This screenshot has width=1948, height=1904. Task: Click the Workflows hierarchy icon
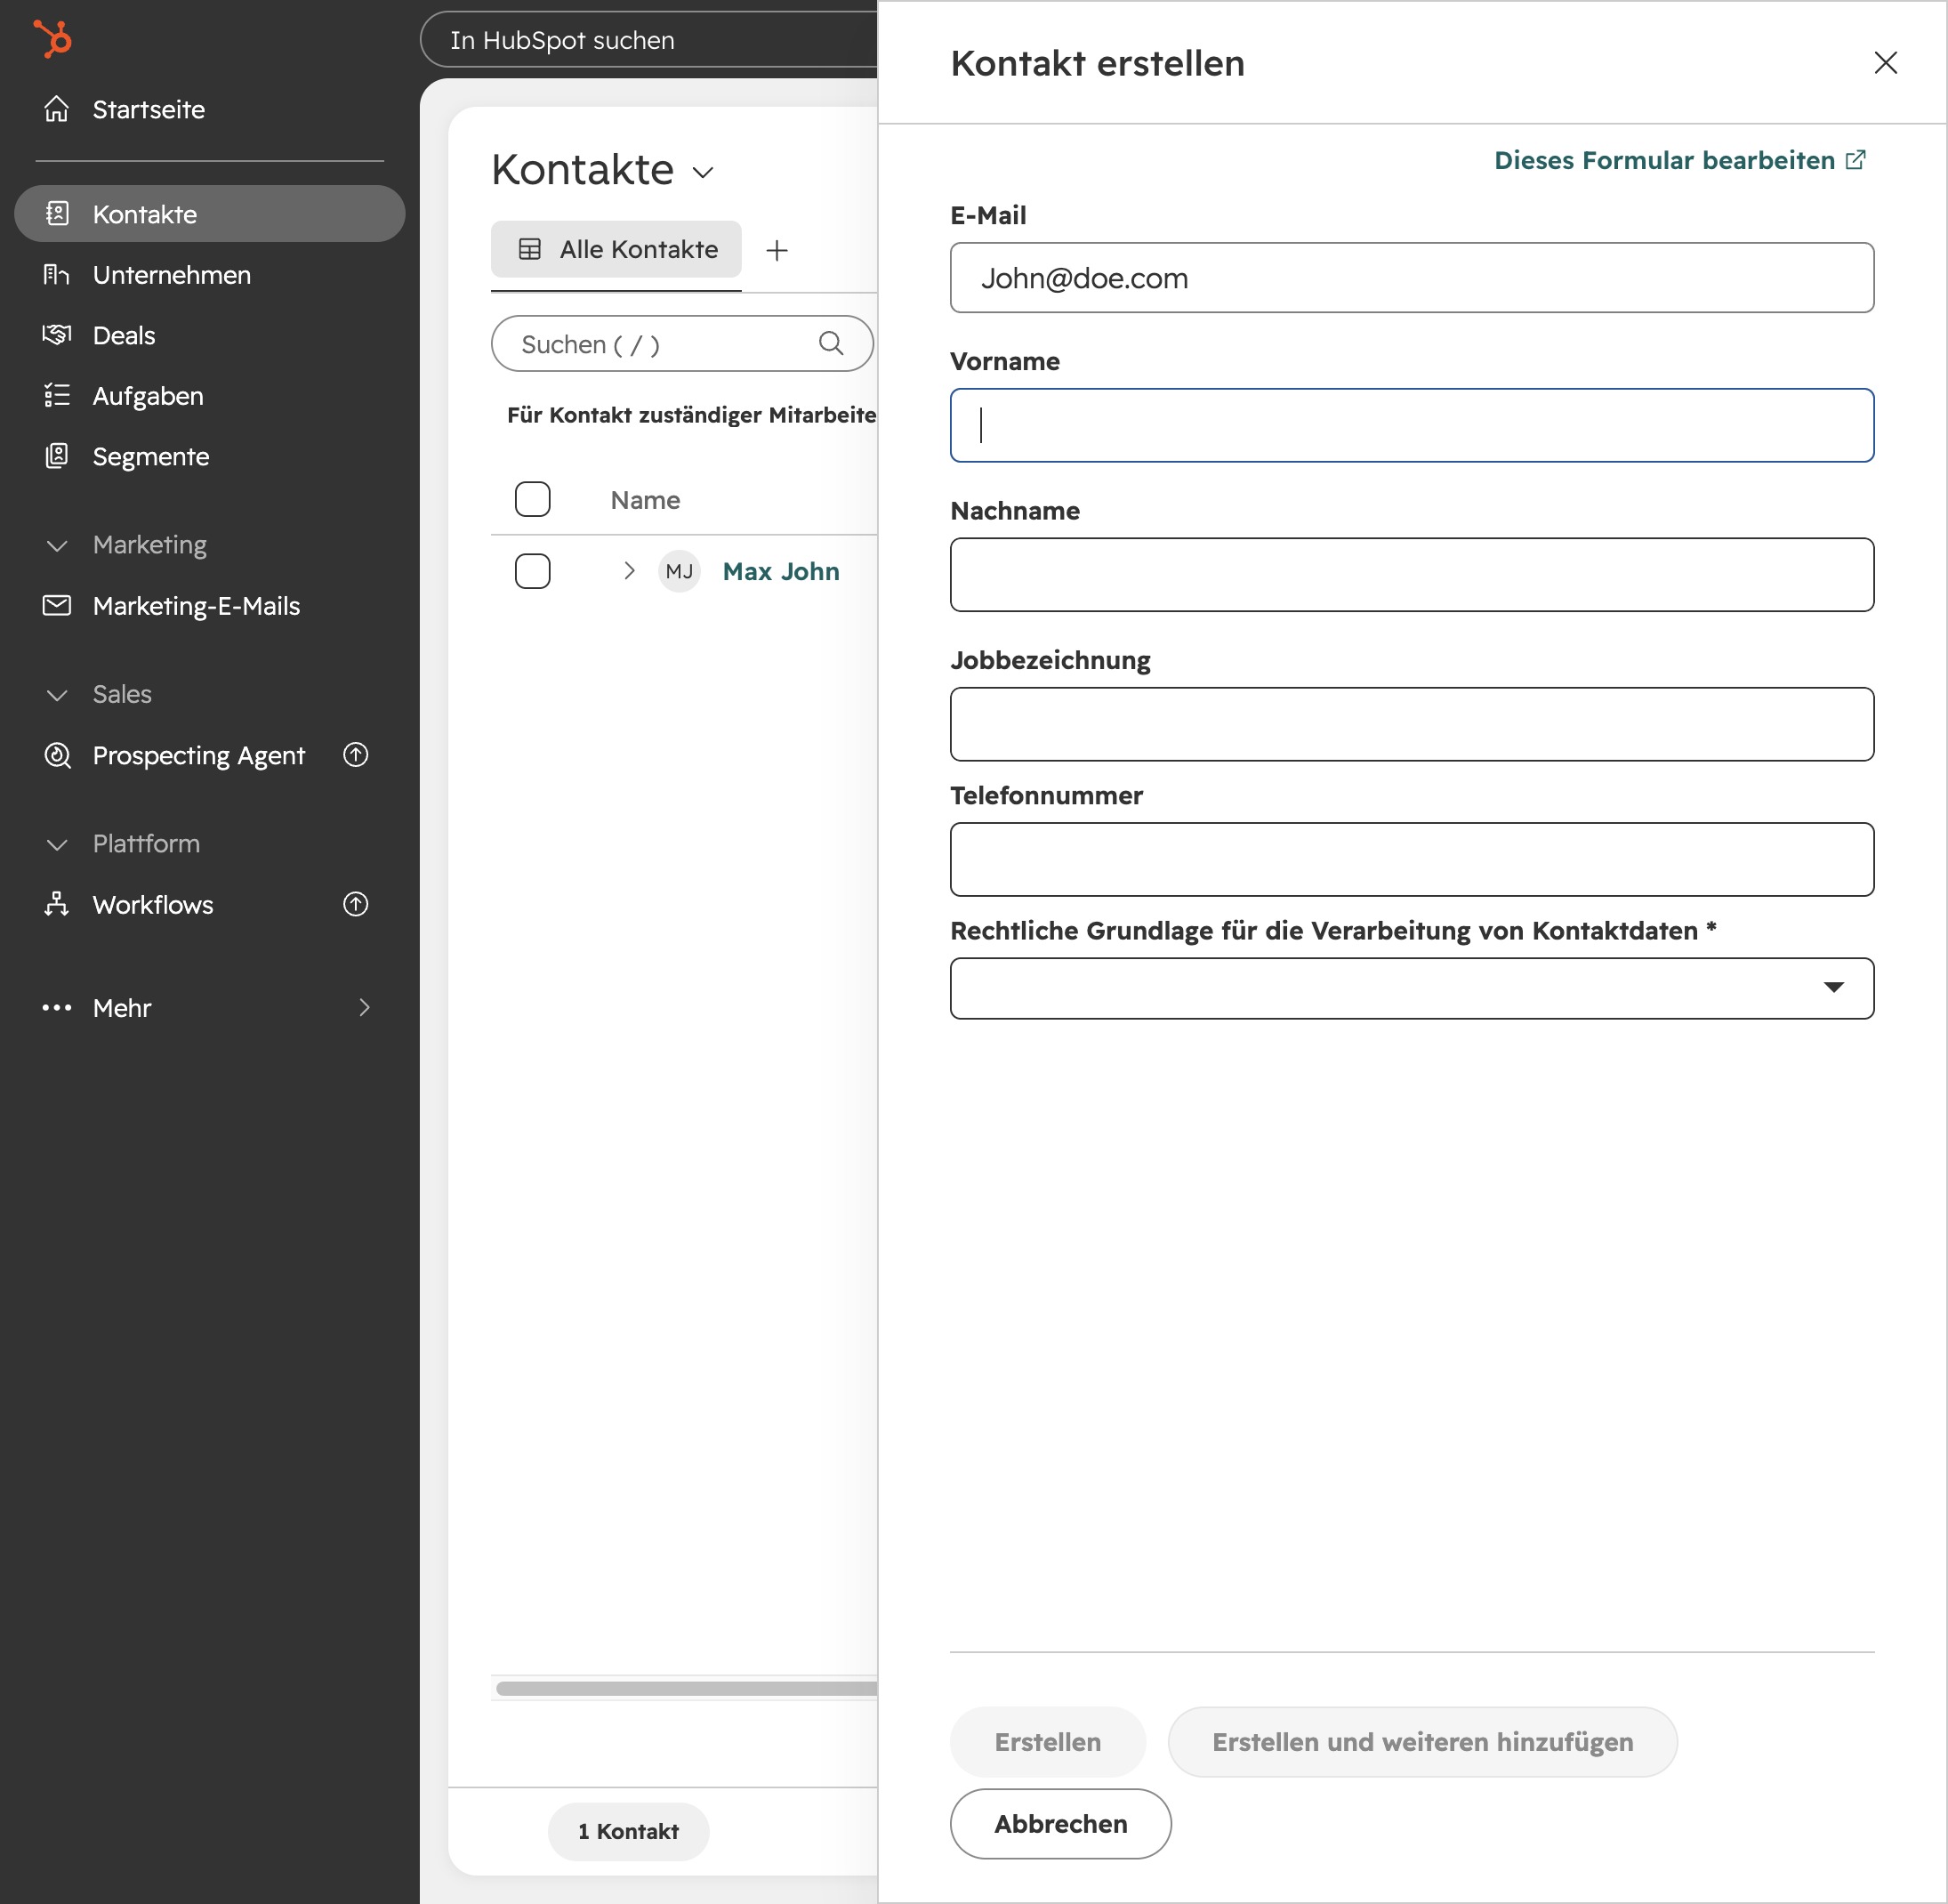[57, 904]
